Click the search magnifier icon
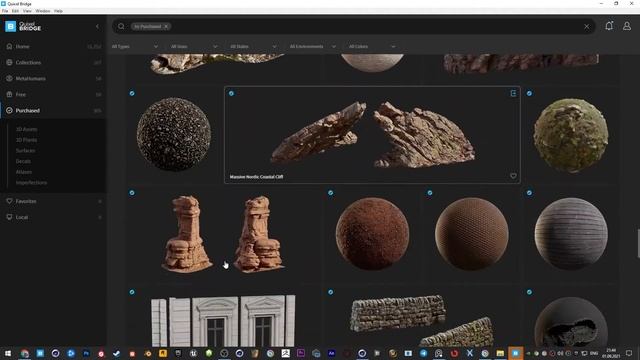 click(x=121, y=27)
